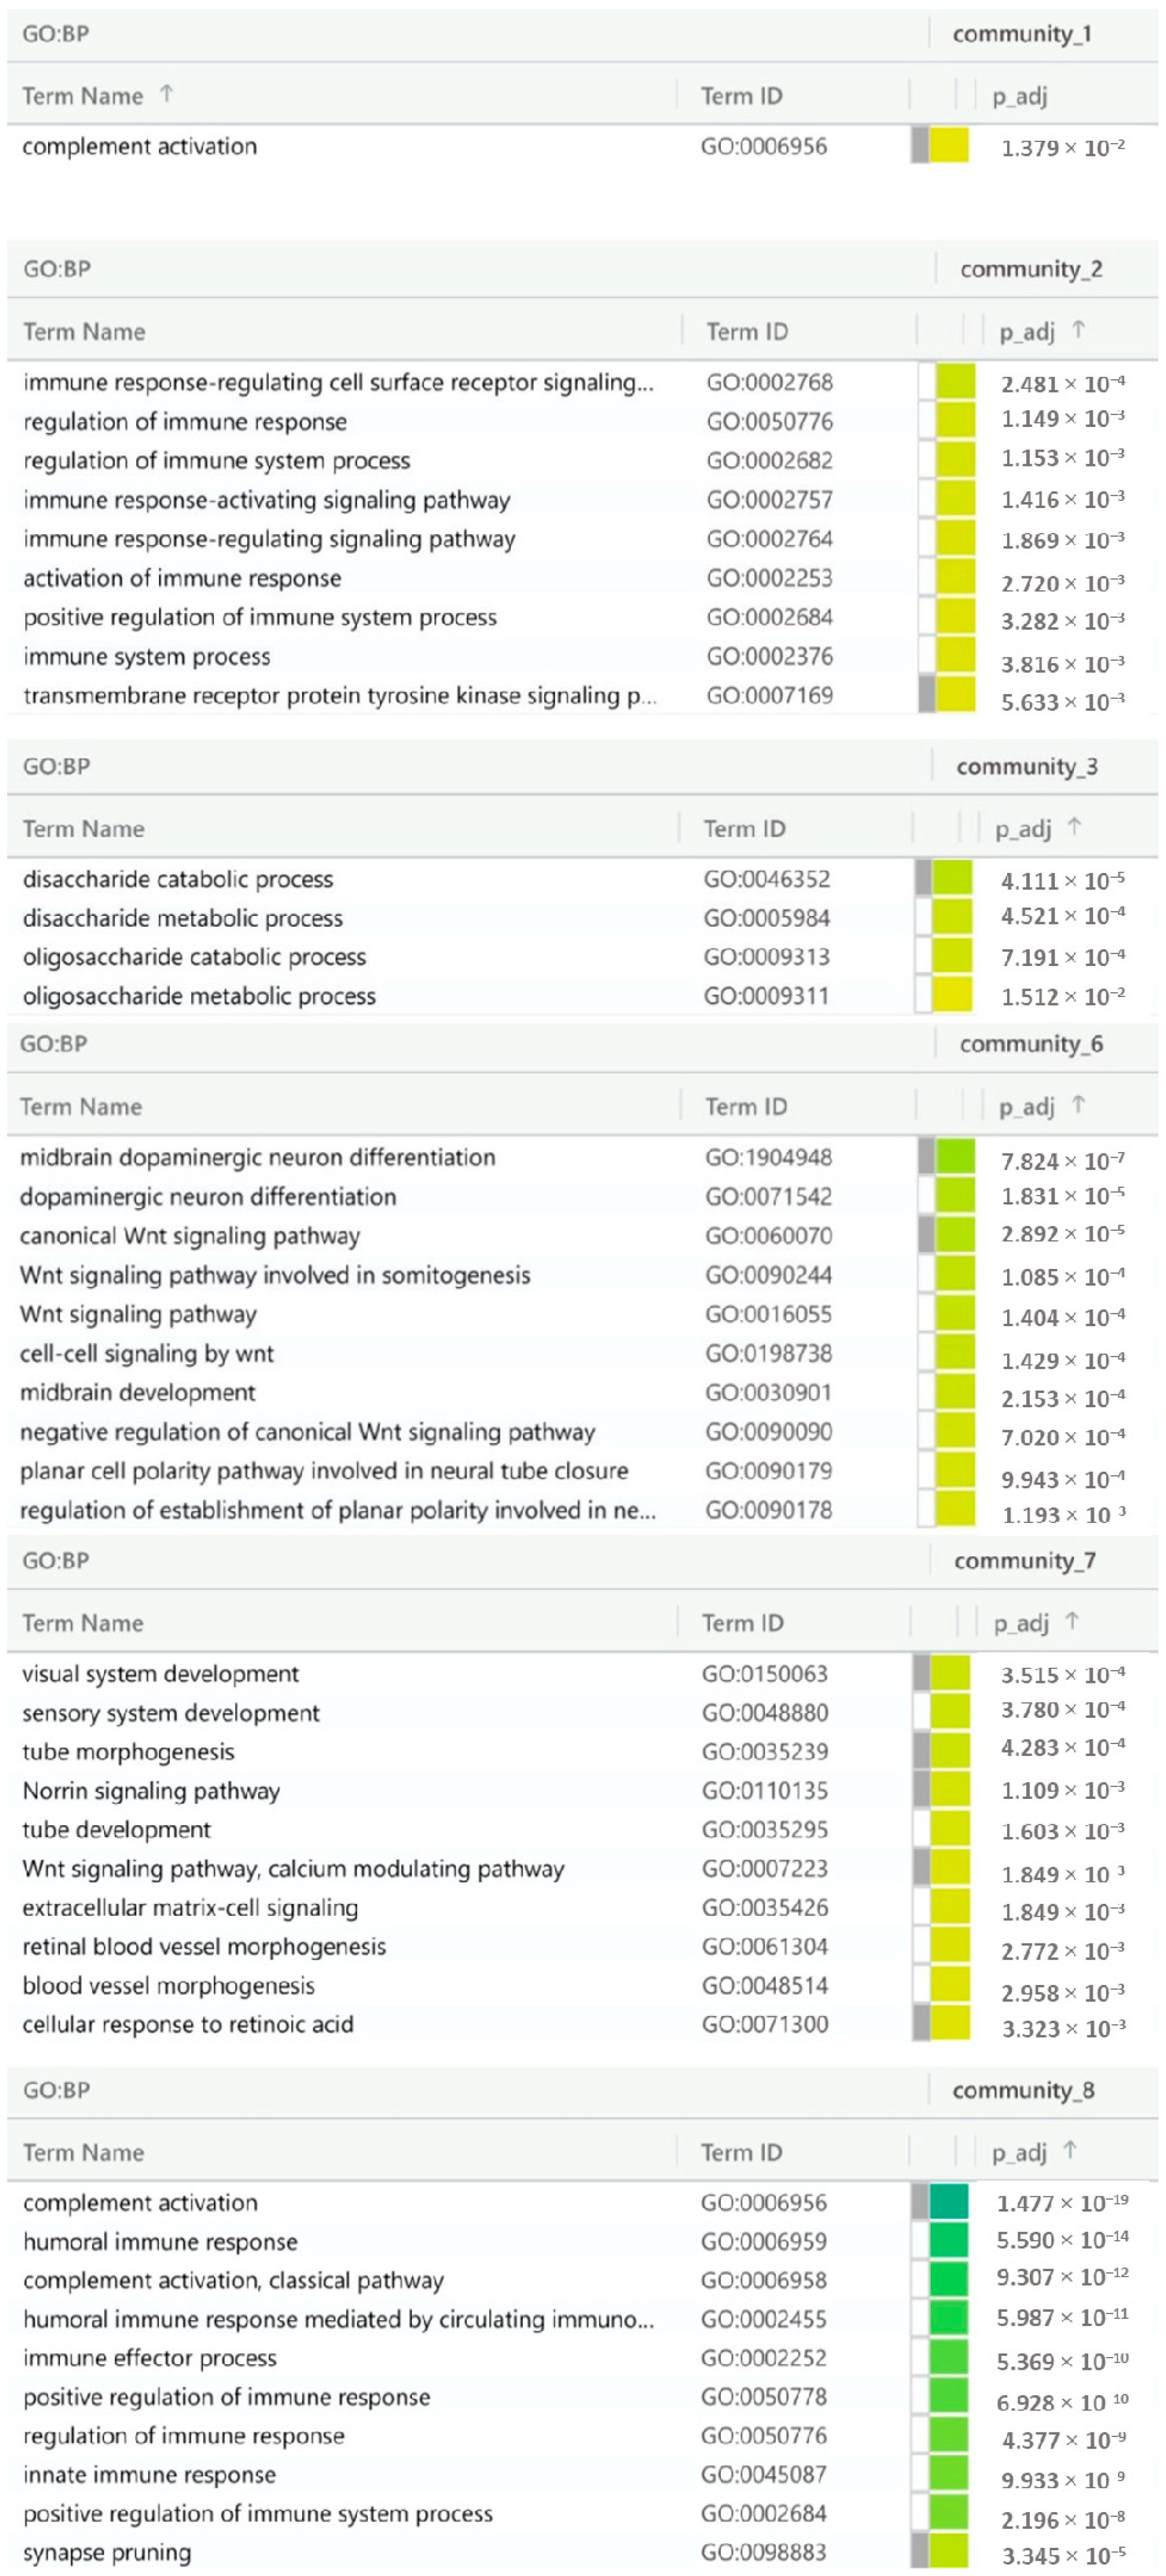Open GO:0006956 term ID in community_1
Screen dimensions: 1166x2576
tap(763, 146)
